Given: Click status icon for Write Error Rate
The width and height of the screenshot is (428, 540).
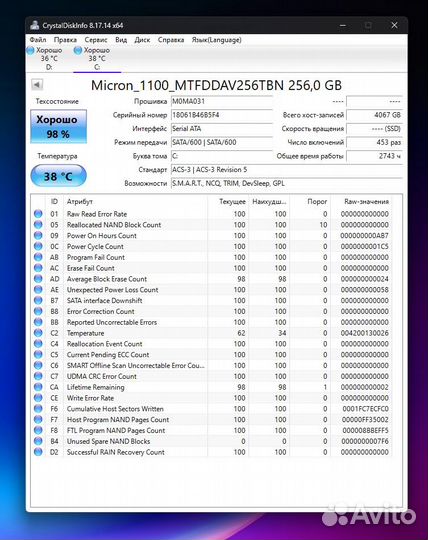Looking at the screenshot, I should pyautogui.click(x=38, y=398).
